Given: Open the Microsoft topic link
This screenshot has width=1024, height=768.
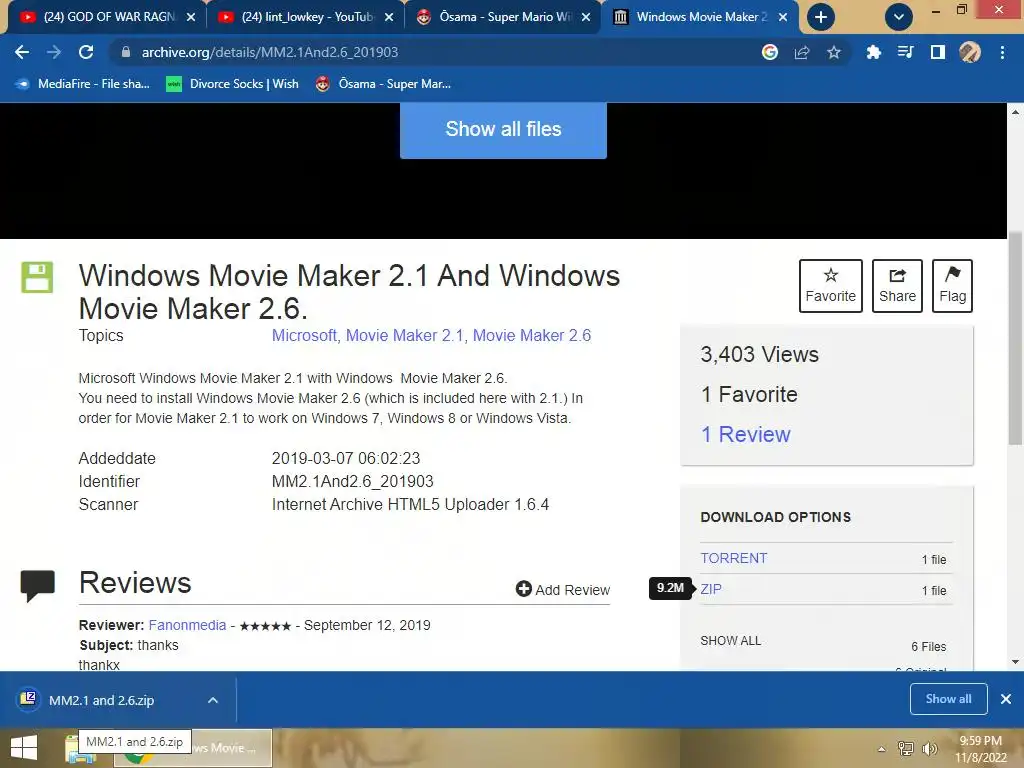Looking at the screenshot, I should [304, 336].
